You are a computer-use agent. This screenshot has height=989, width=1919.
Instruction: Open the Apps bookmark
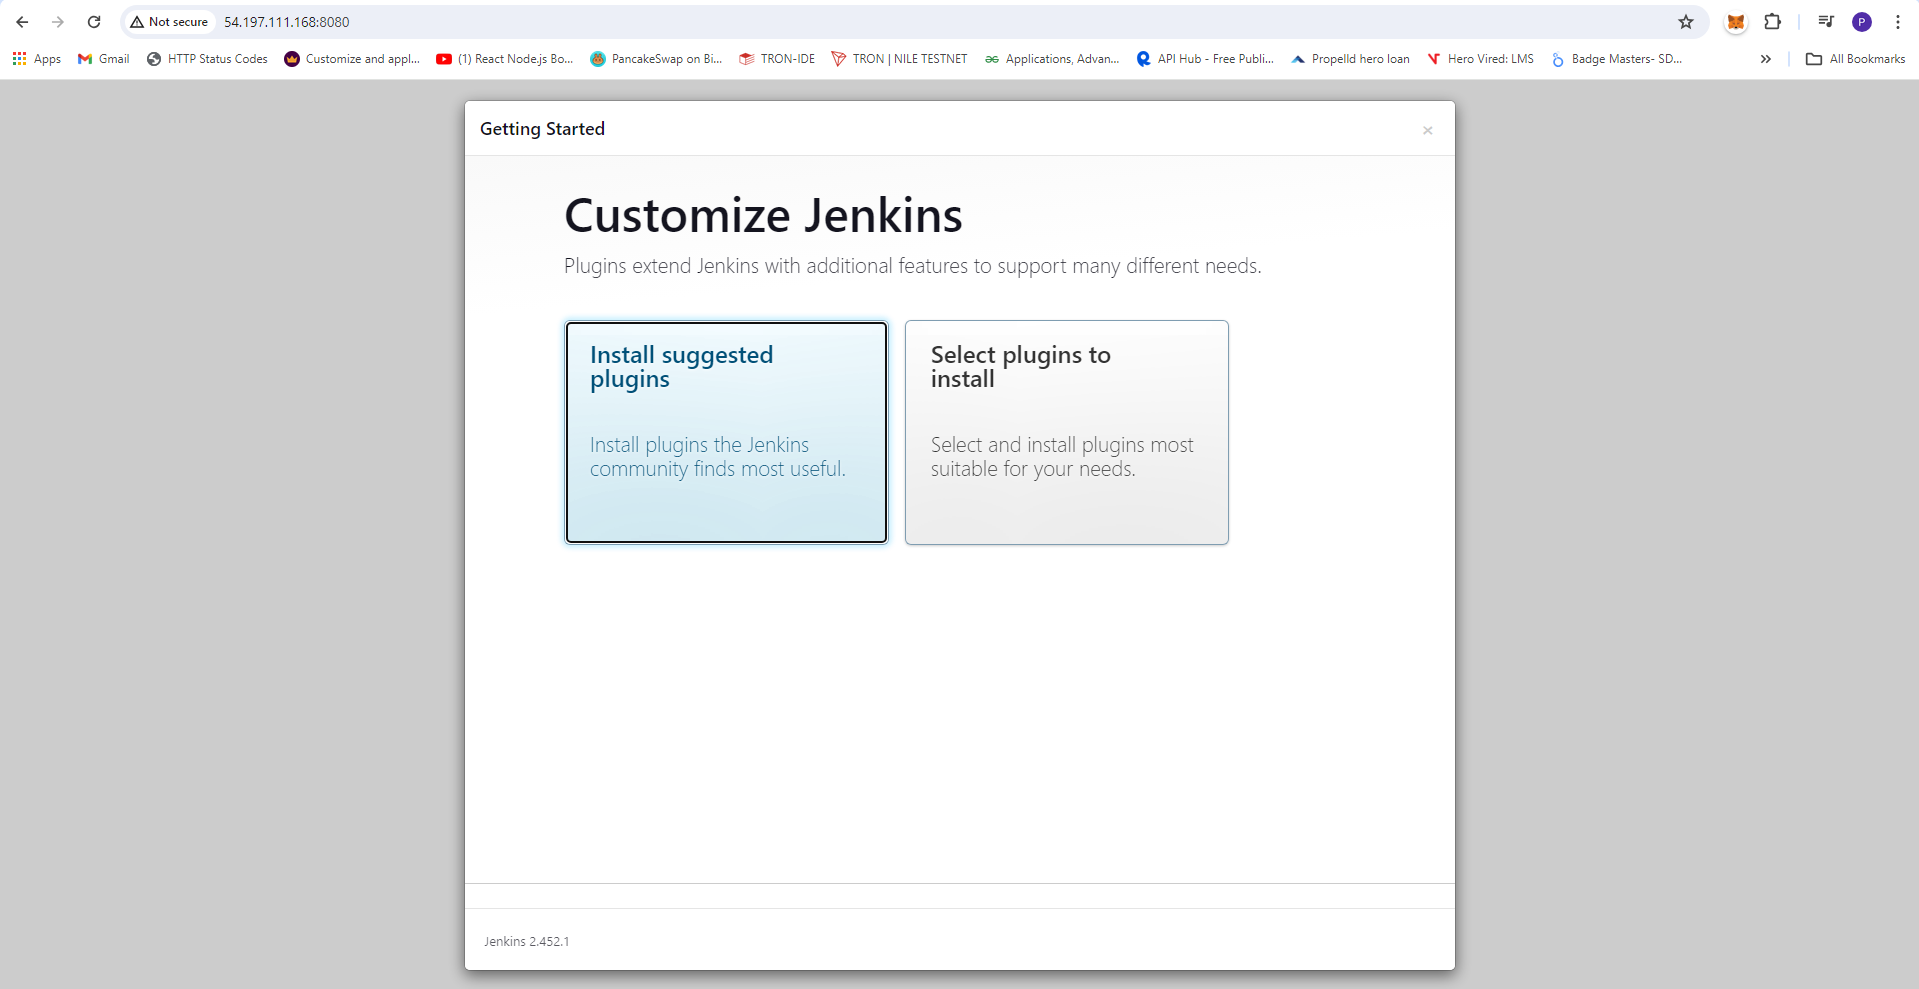pos(37,59)
